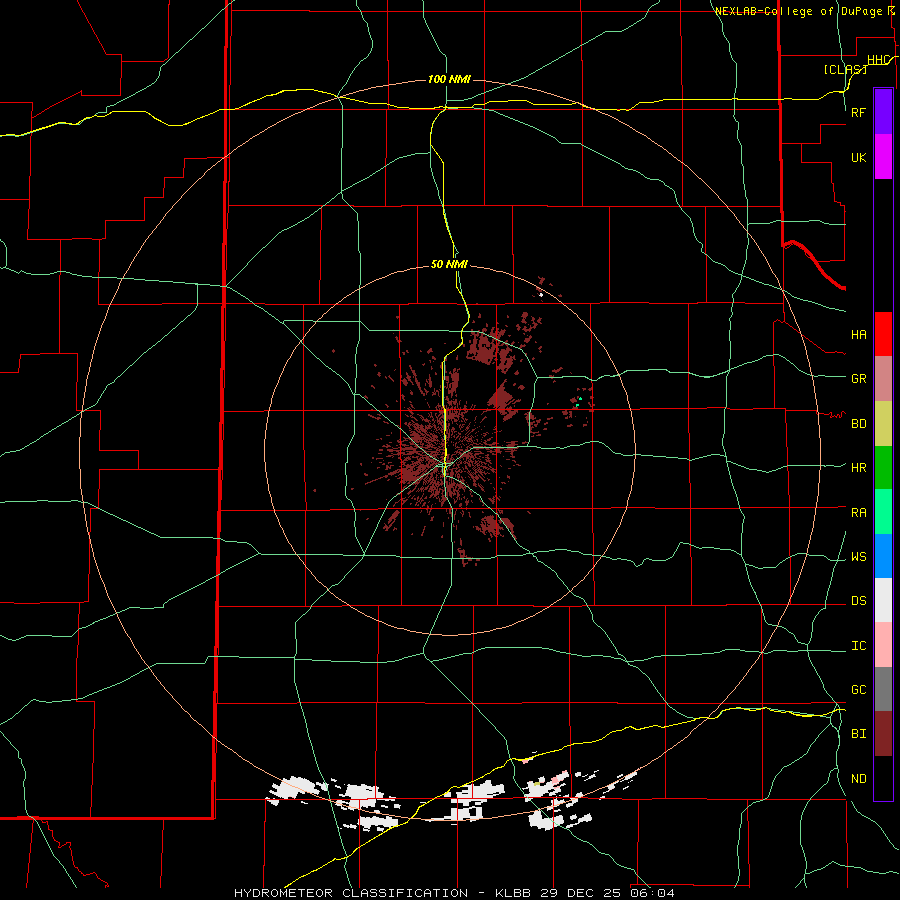Image resolution: width=900 pixels, height=900 pixels.
Task: Click the purple RF color swatch
Action: click(x=883, y=112)
